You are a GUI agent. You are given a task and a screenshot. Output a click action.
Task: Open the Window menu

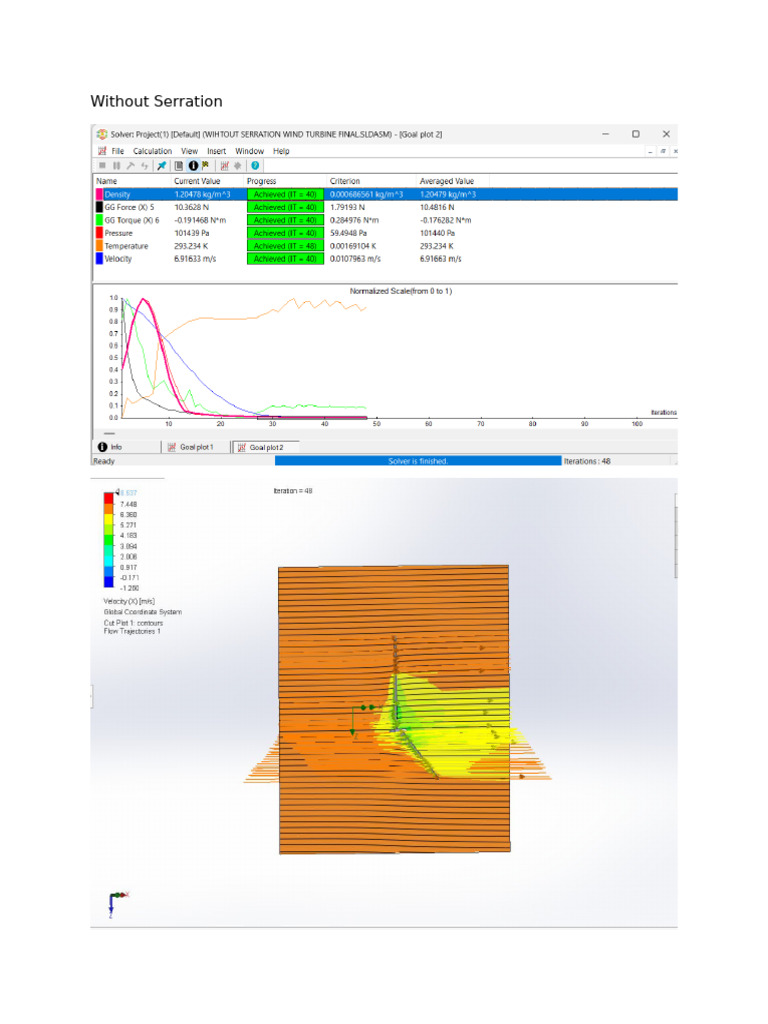[x=249, y=151]
